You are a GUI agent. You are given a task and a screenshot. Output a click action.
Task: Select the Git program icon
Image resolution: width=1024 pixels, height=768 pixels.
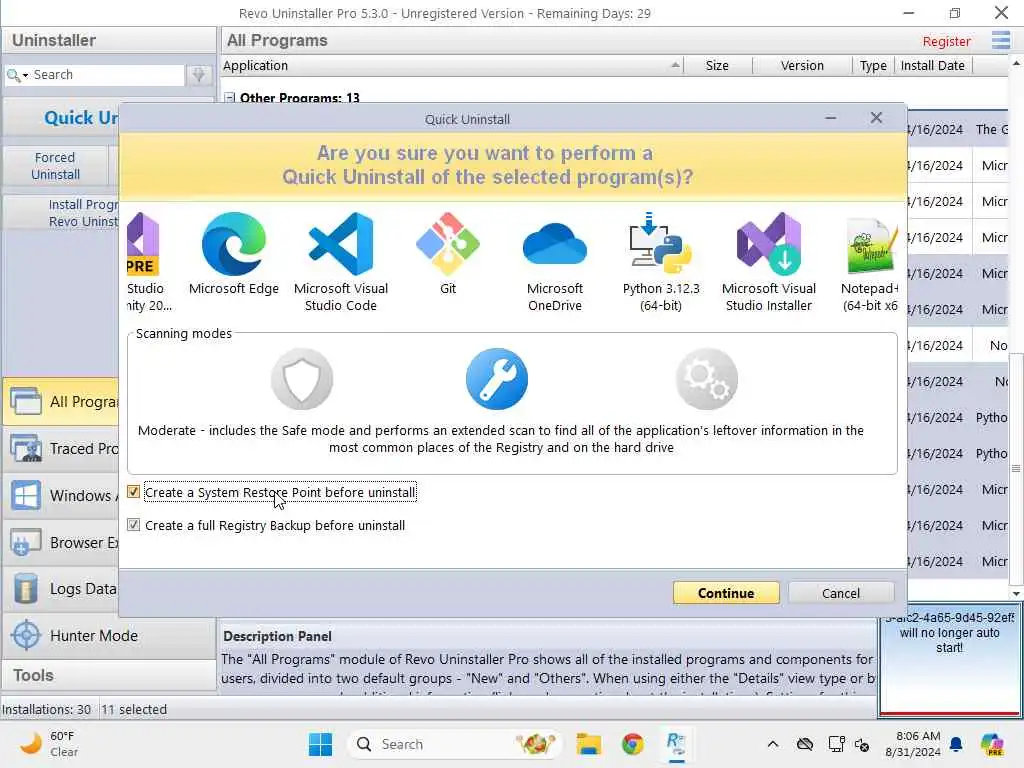click(448, 244)
